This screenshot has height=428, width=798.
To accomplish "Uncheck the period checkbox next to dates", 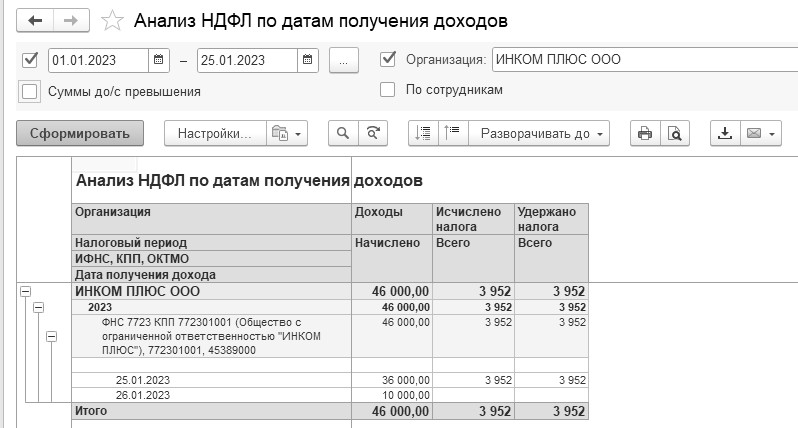I will 30,60.
